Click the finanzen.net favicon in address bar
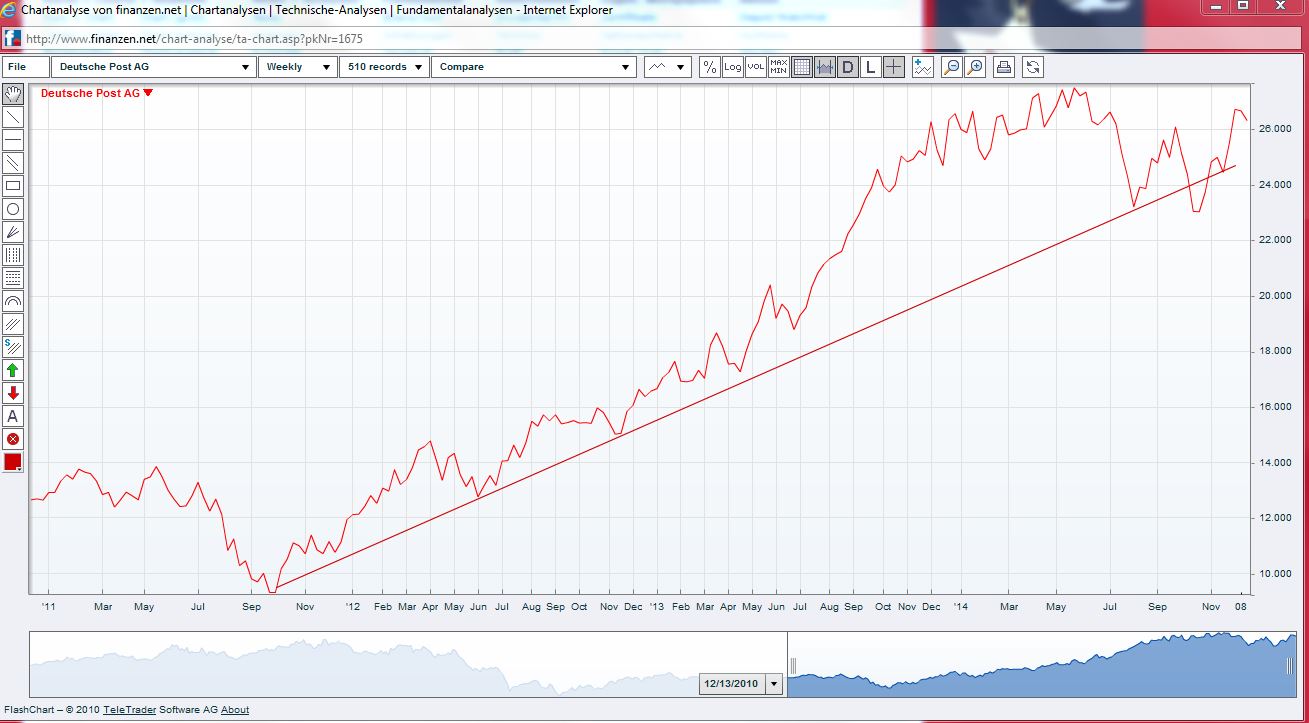The width and height of the screenshot is (1309, 723). coord(12,39)
